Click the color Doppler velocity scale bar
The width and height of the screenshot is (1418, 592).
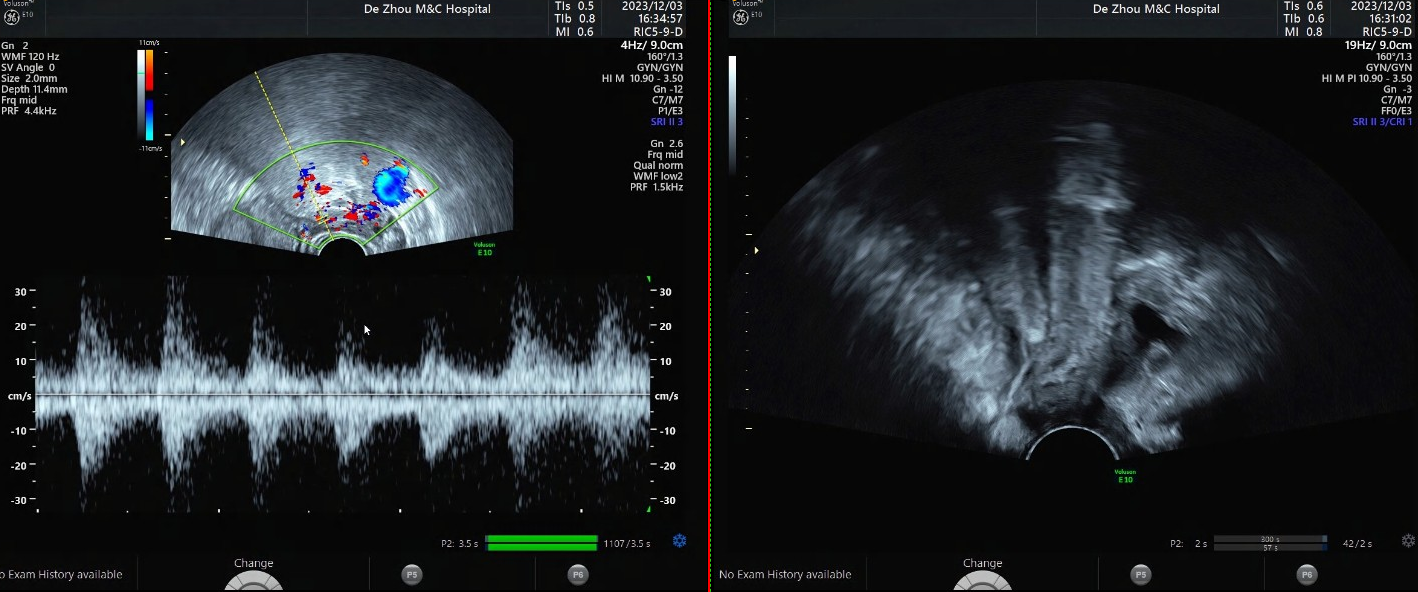point(147,94)
